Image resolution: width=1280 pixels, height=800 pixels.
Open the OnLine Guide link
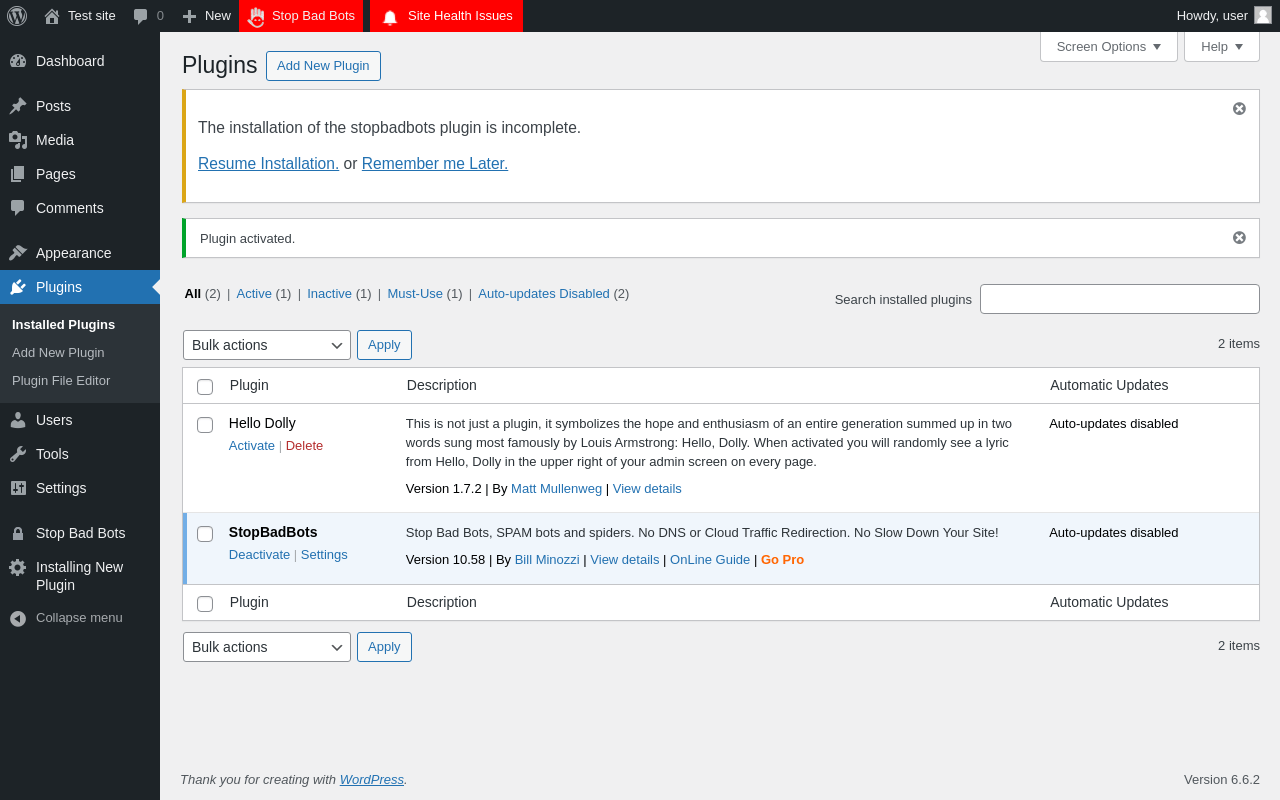point(710,559)
